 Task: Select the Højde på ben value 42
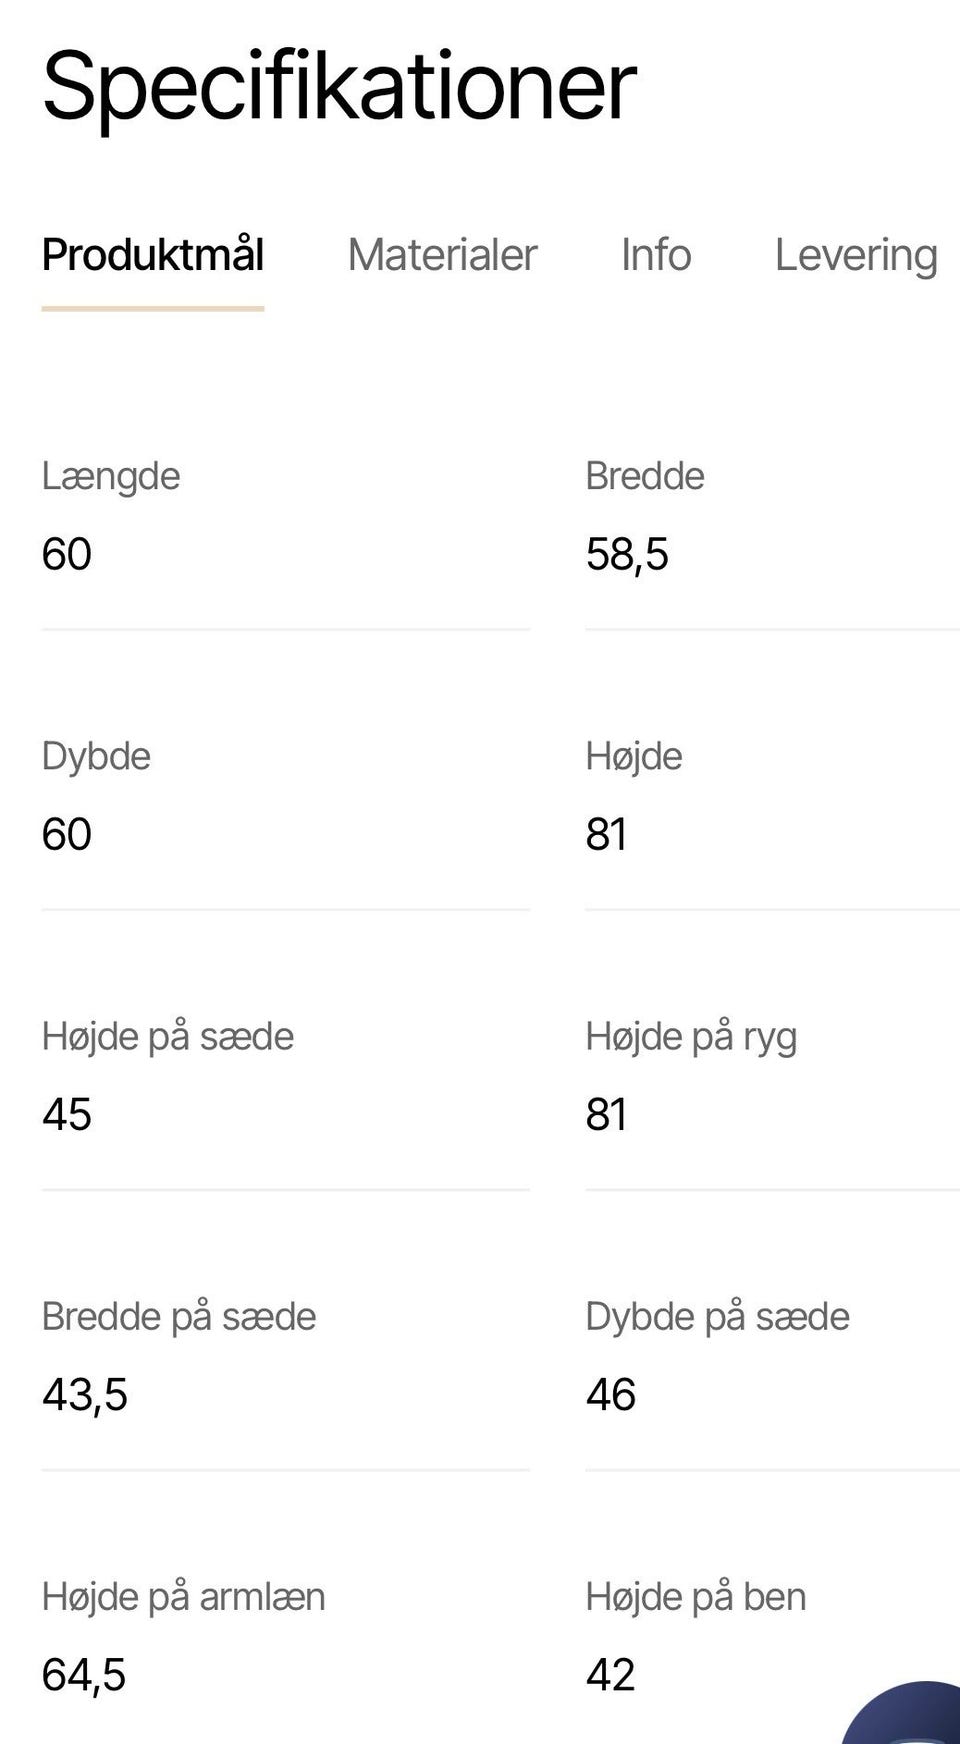(x=610, y=1675)
